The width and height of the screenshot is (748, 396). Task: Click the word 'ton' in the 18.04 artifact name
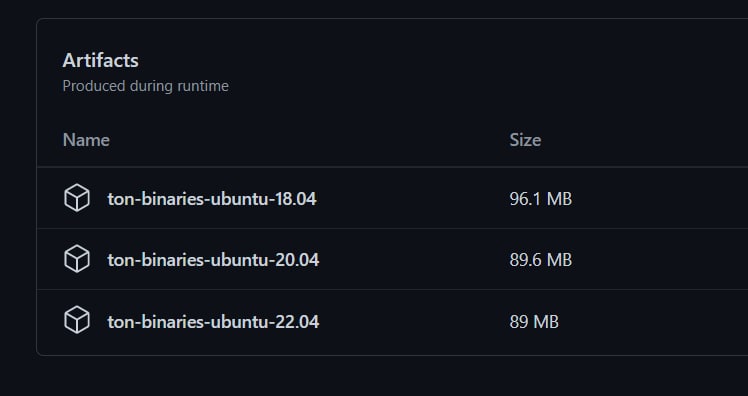(x=120, y=199)
